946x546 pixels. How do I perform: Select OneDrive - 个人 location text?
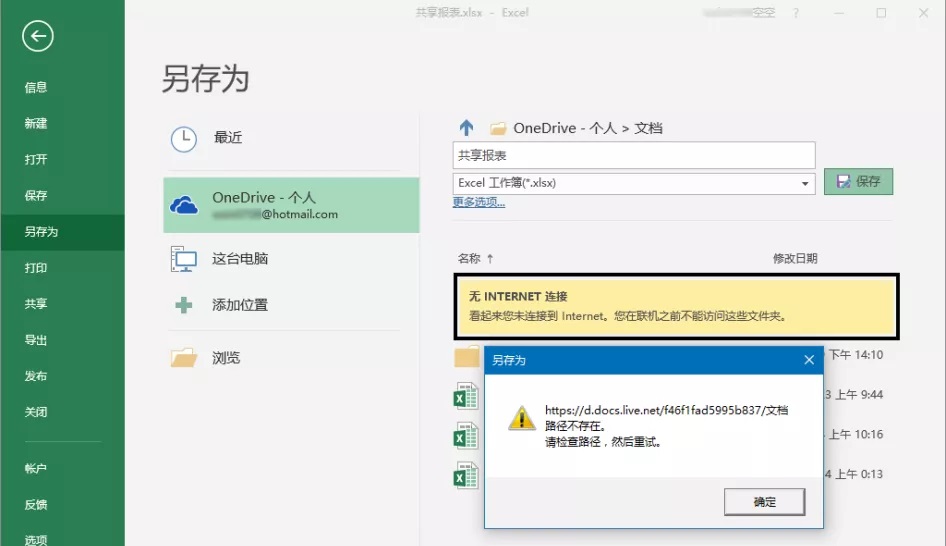[264, 197]
